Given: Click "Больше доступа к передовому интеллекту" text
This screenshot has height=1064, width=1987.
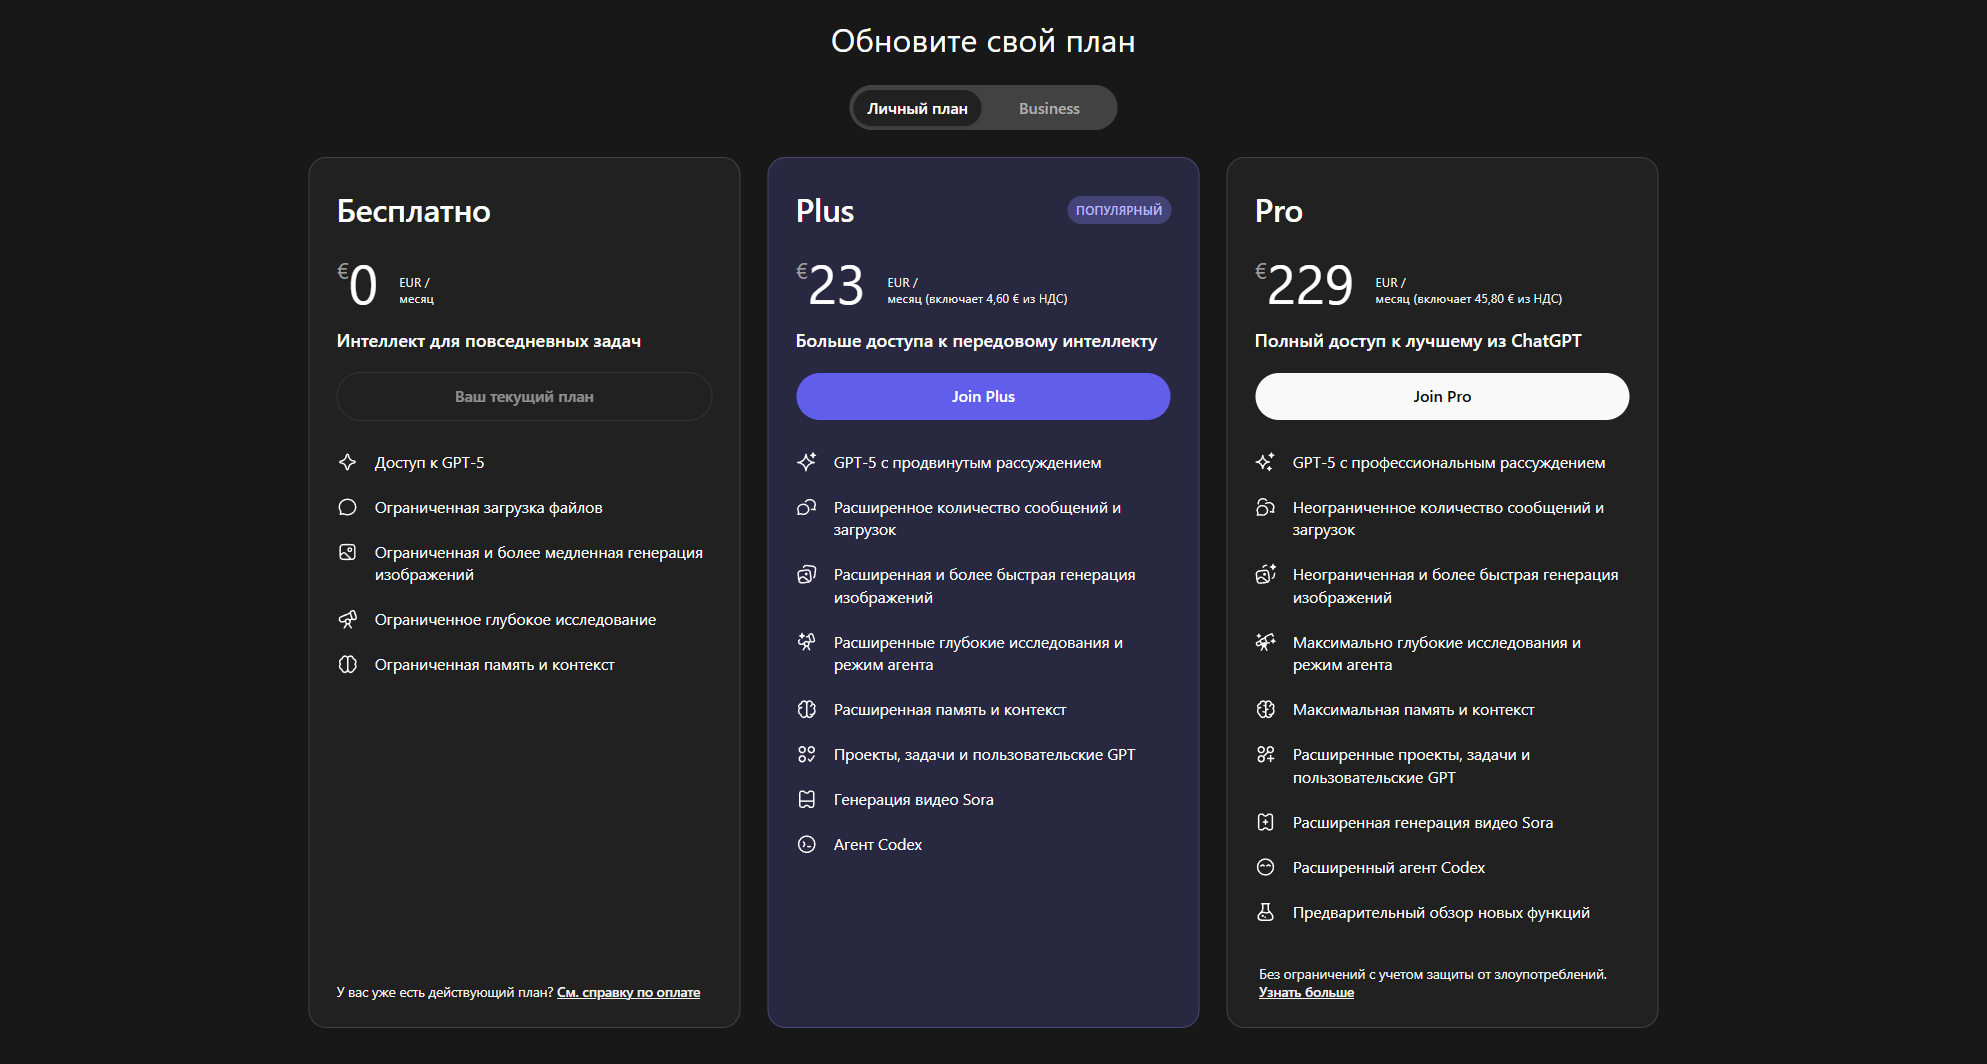Looking at the screenshot, I should point(976,341).
